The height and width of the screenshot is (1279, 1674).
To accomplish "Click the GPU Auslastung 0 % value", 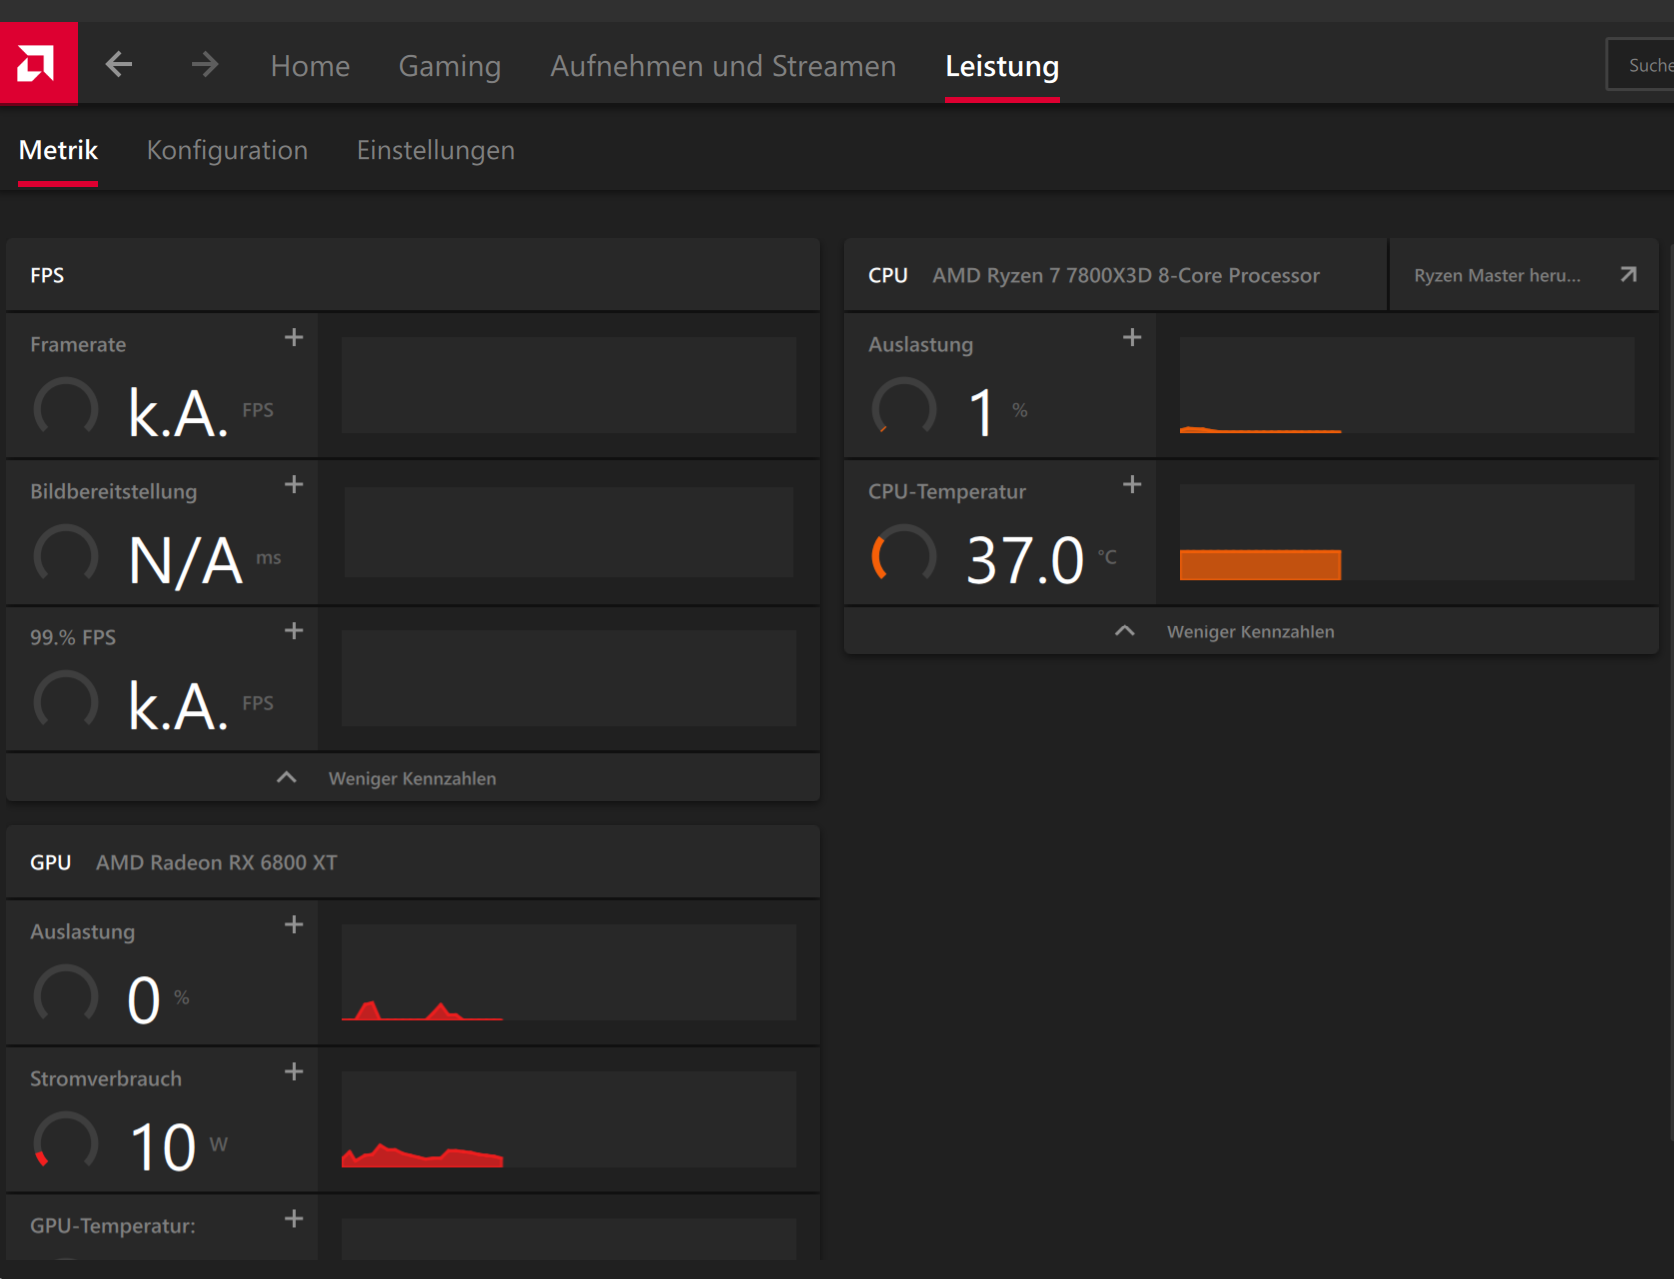I will (x=144, y=999).
